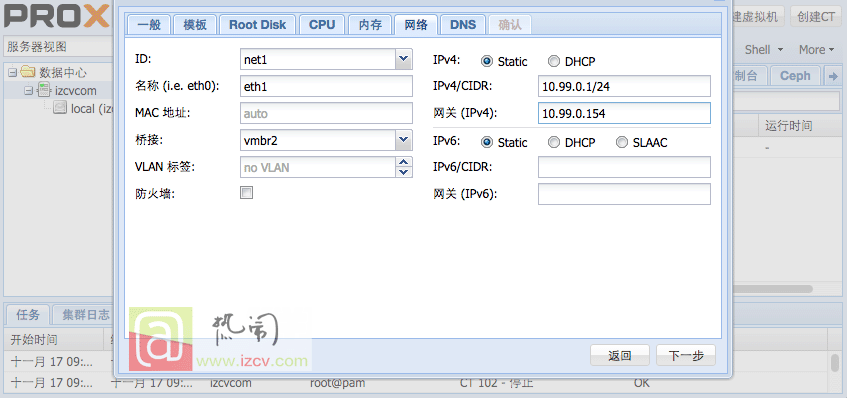Click the Proxmox logo

[56, 16]
